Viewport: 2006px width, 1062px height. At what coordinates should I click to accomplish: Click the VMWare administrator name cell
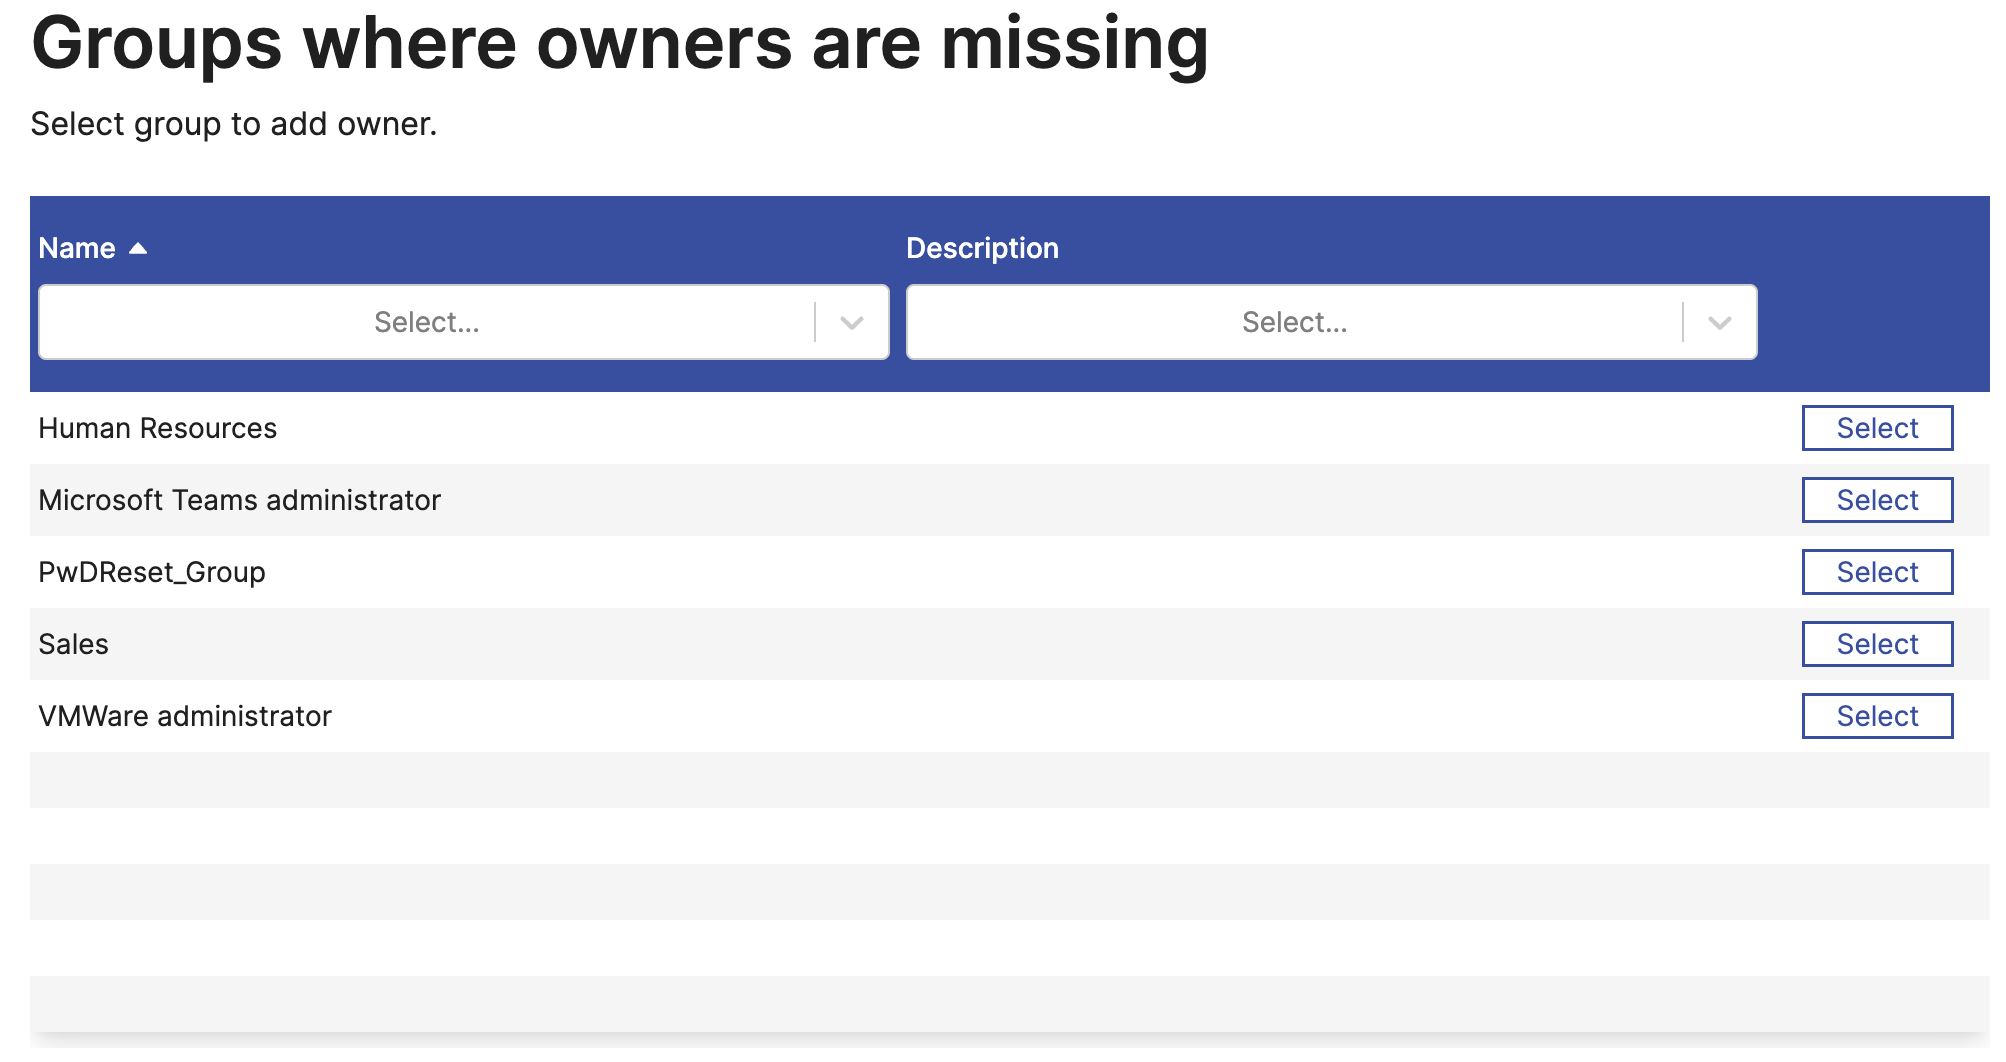click(x=185, y=716)
